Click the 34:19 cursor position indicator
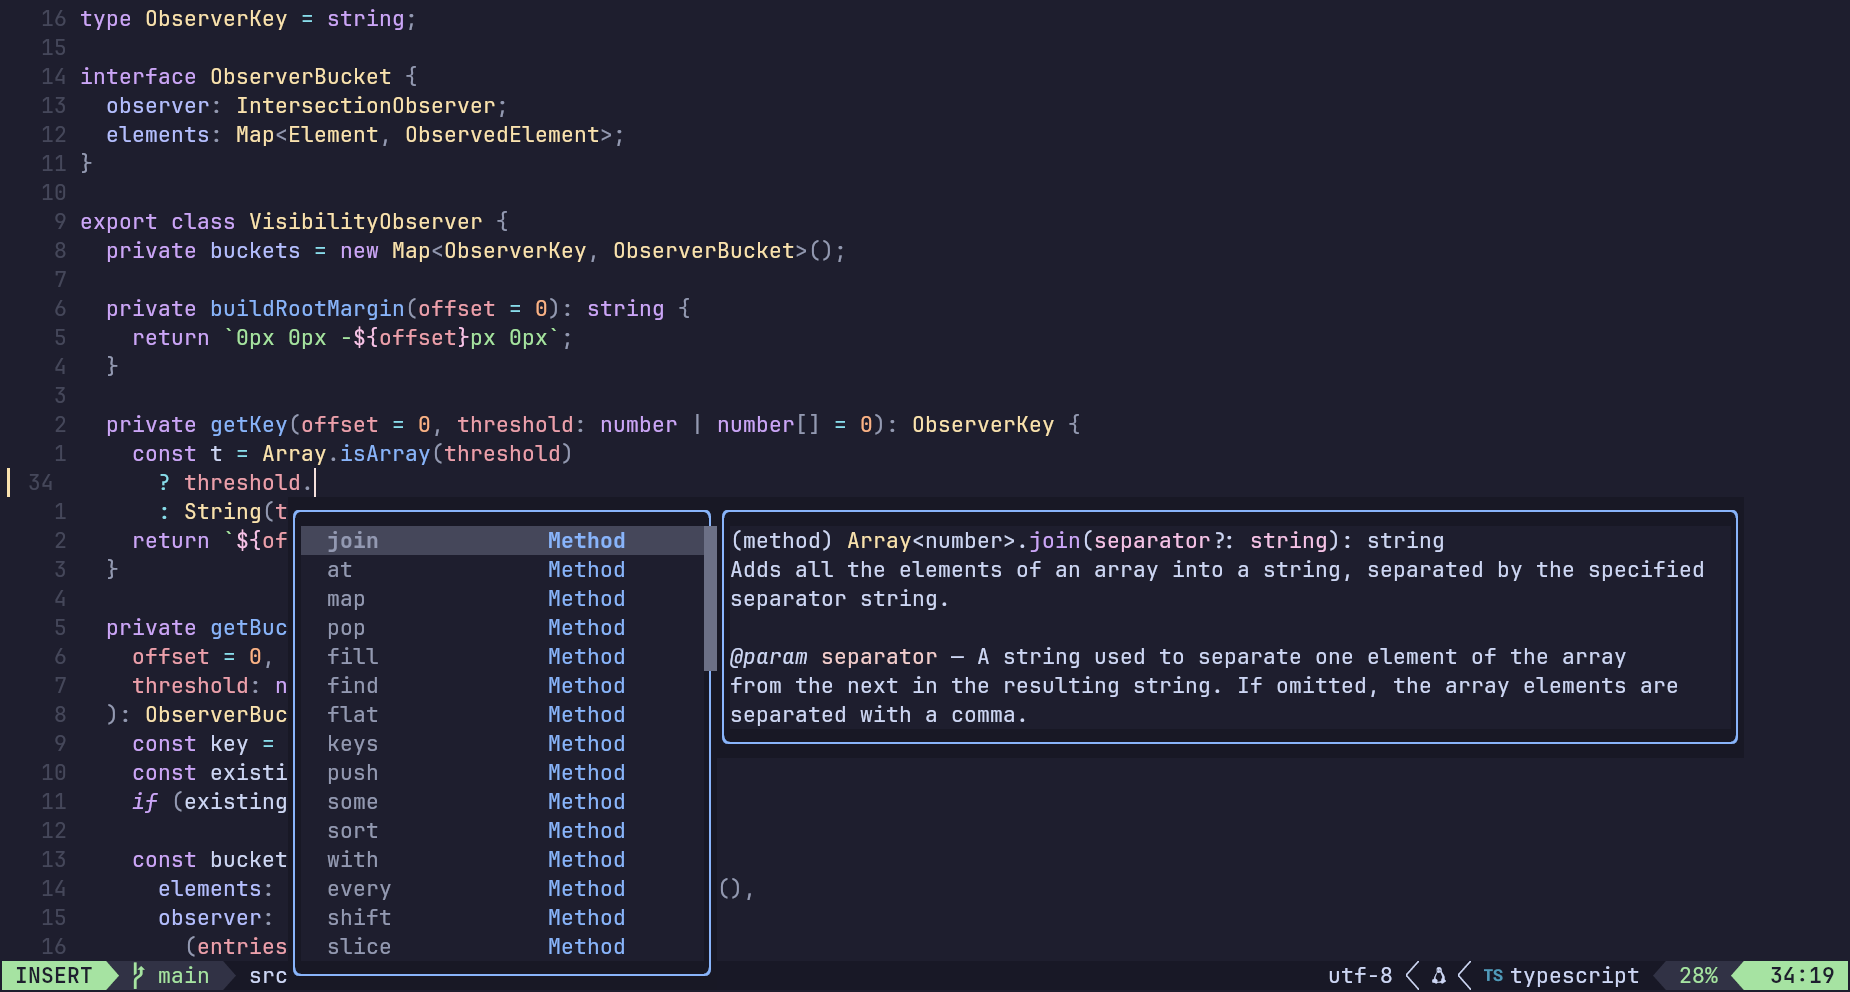 [x=1801, y=975]
